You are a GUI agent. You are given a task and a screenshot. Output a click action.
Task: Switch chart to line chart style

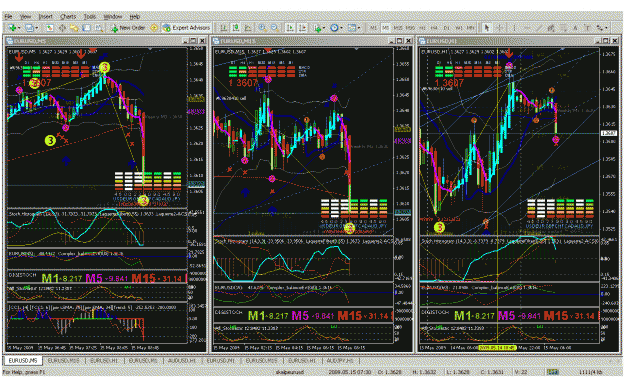coord(248,28)
